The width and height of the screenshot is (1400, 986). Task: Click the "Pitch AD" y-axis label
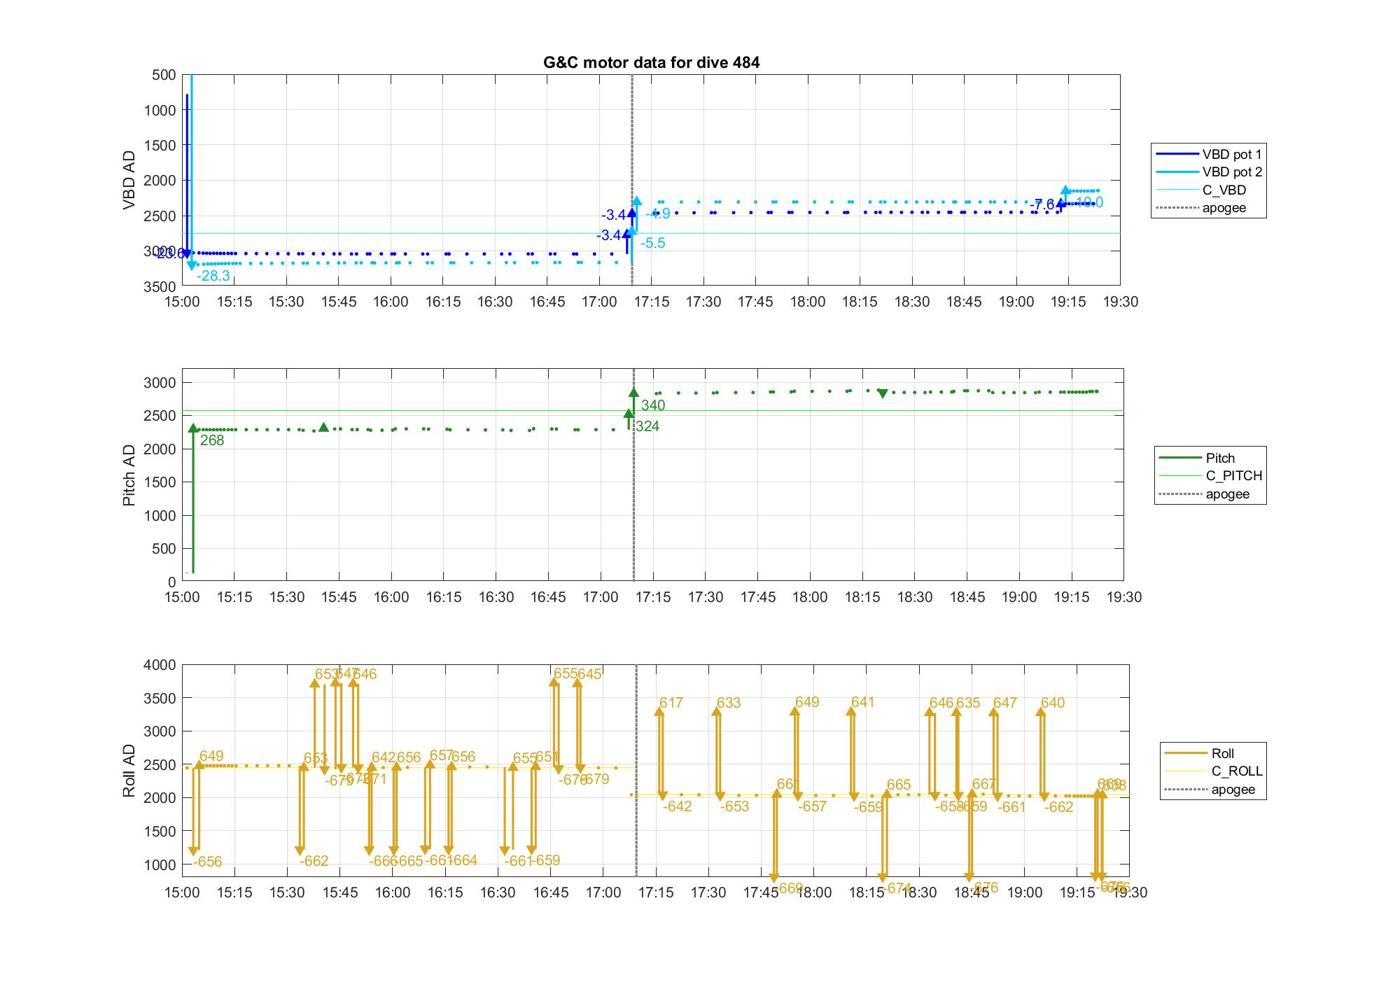point(129,475)
